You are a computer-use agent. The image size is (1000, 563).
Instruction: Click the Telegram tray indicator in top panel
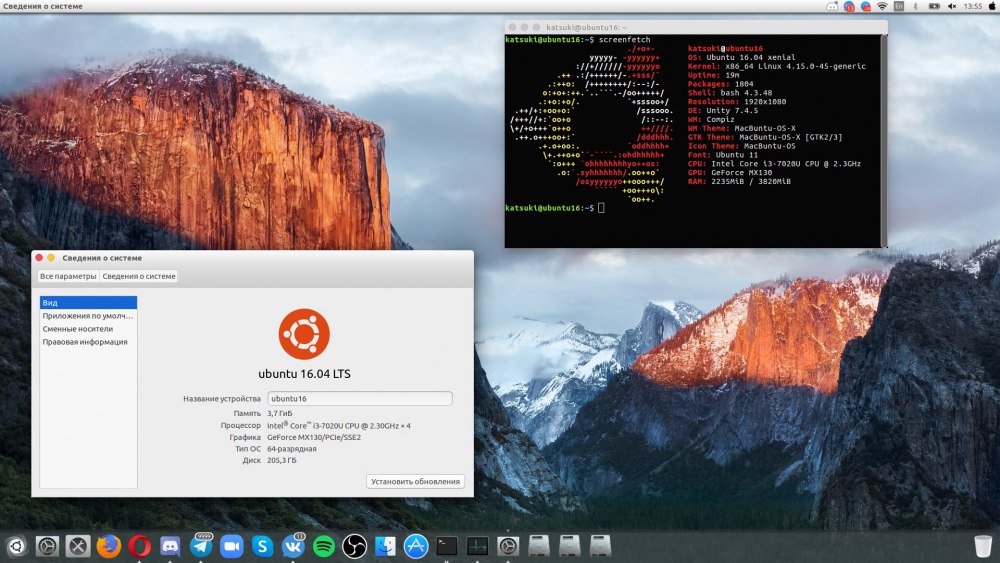click(865, 6)
